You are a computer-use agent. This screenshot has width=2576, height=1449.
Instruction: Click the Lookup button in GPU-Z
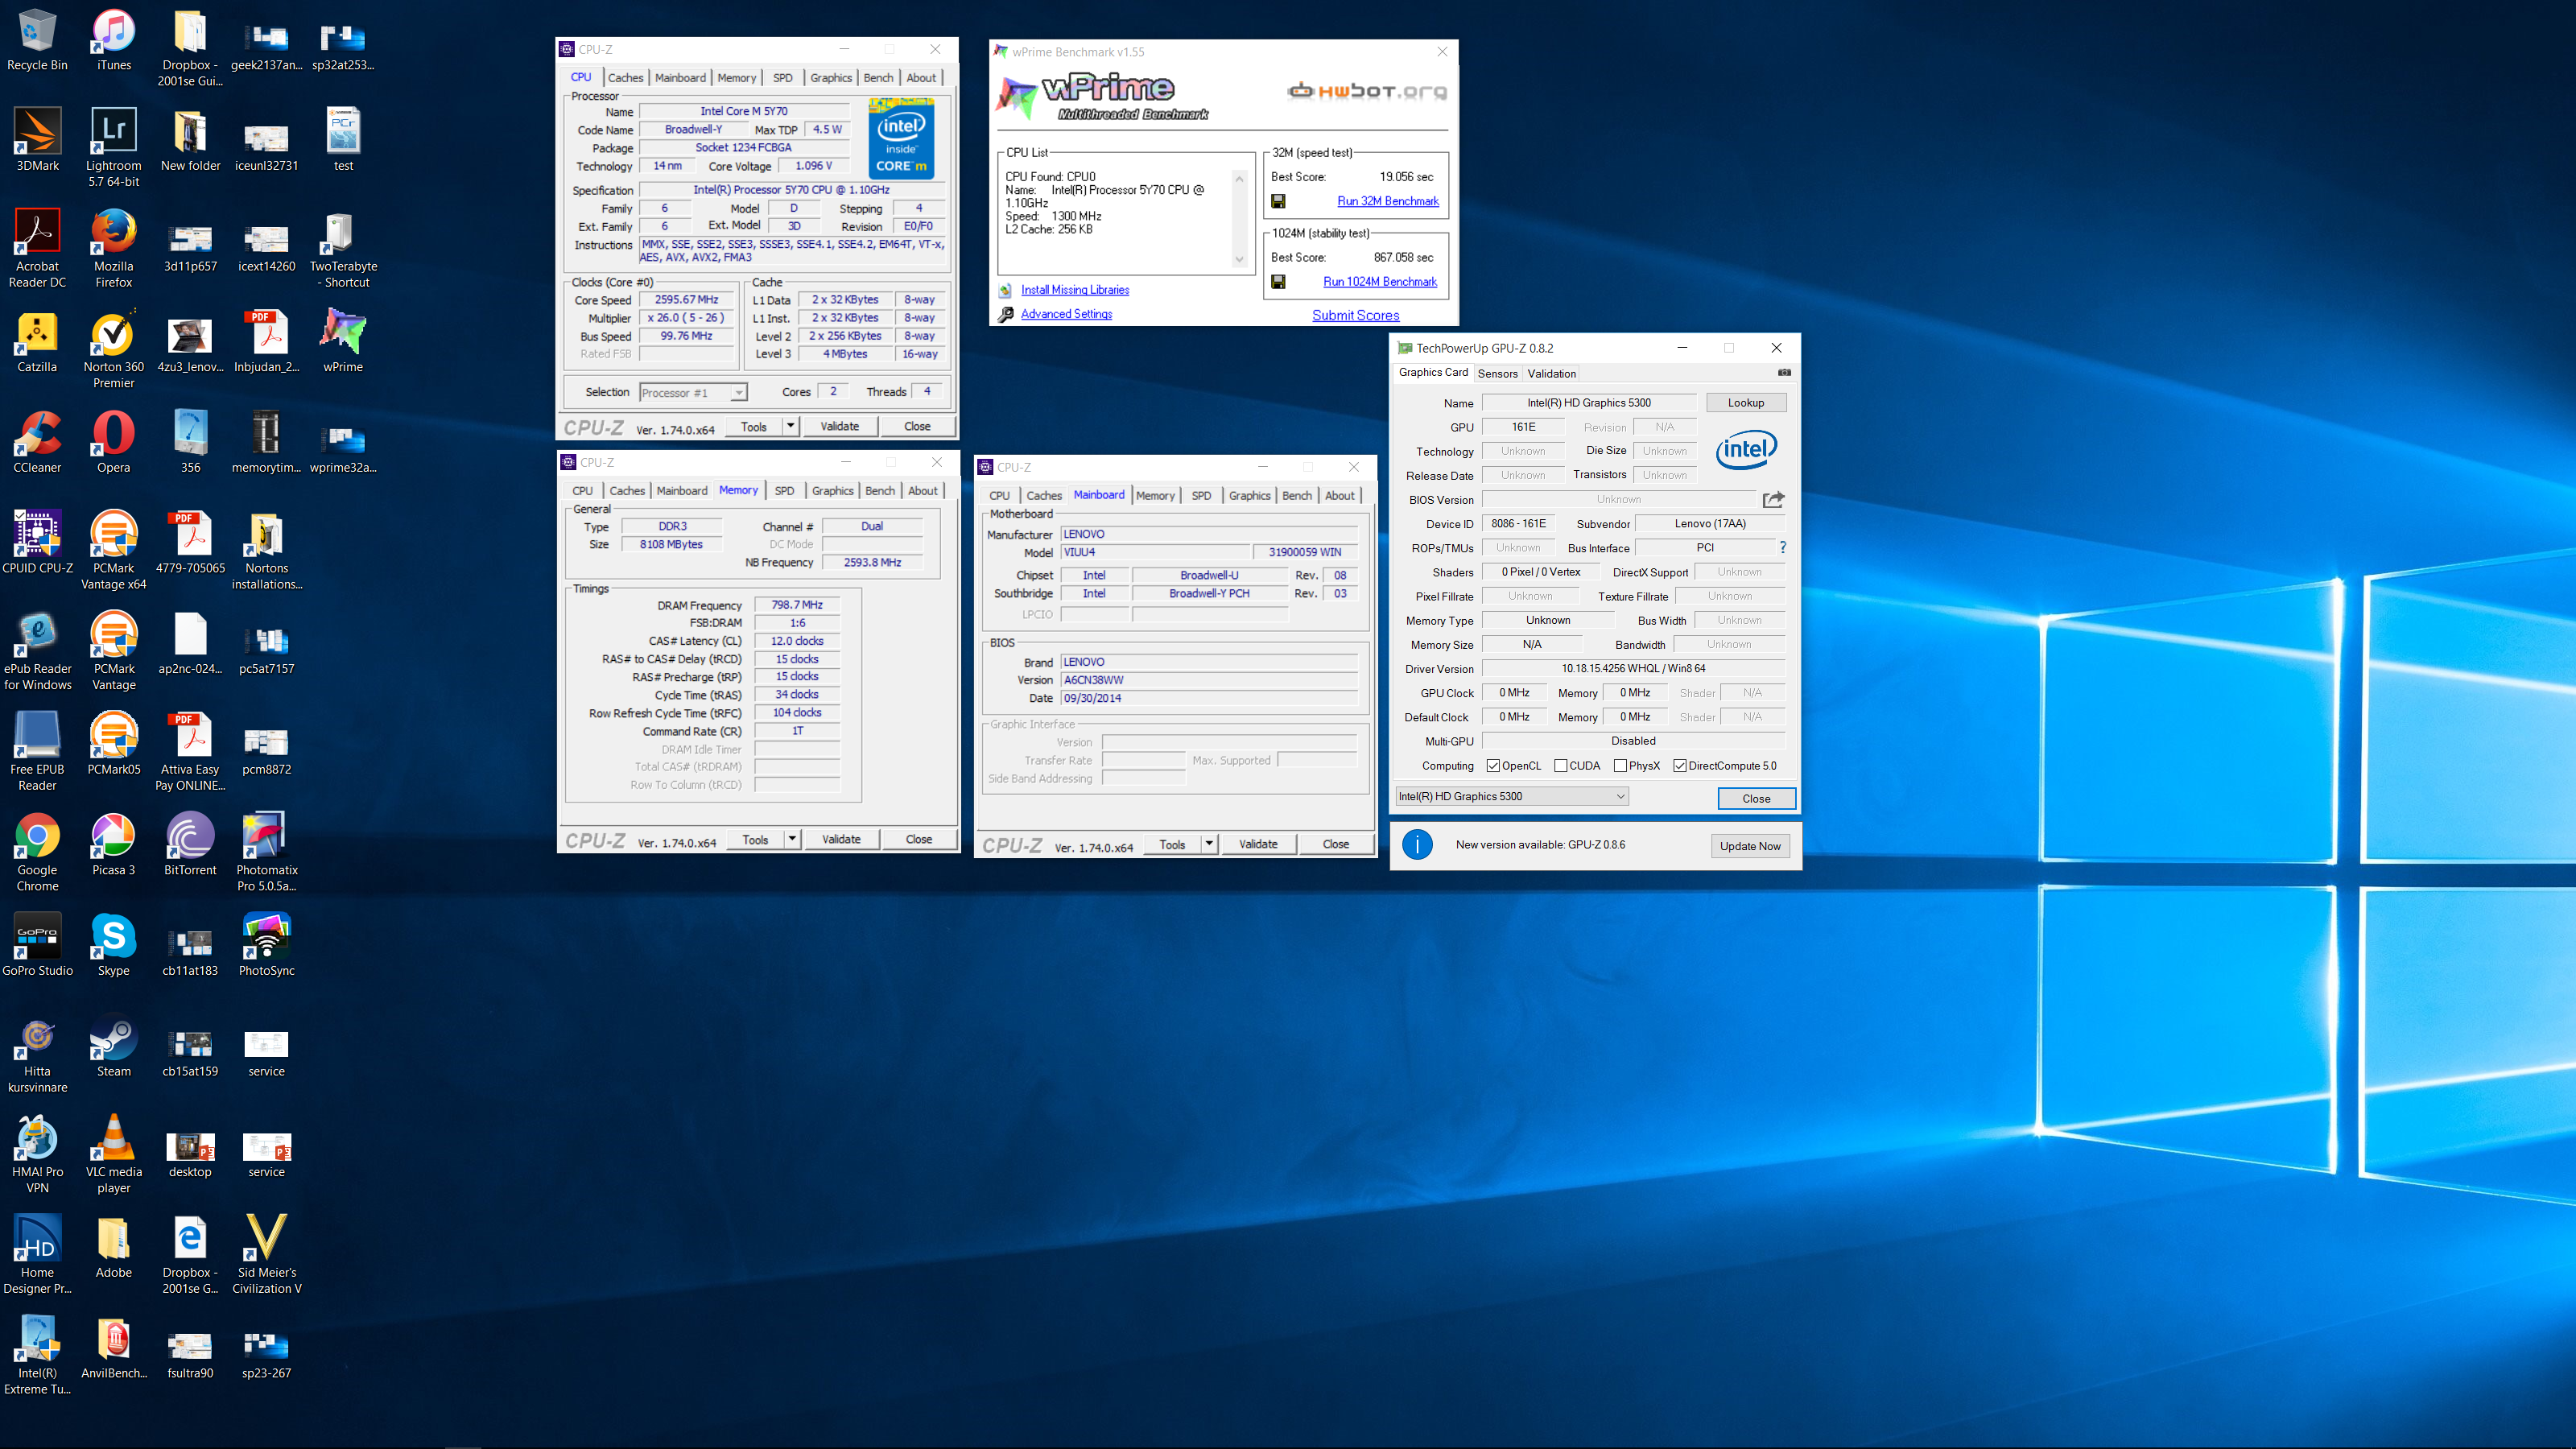(x=1746, y=403)
